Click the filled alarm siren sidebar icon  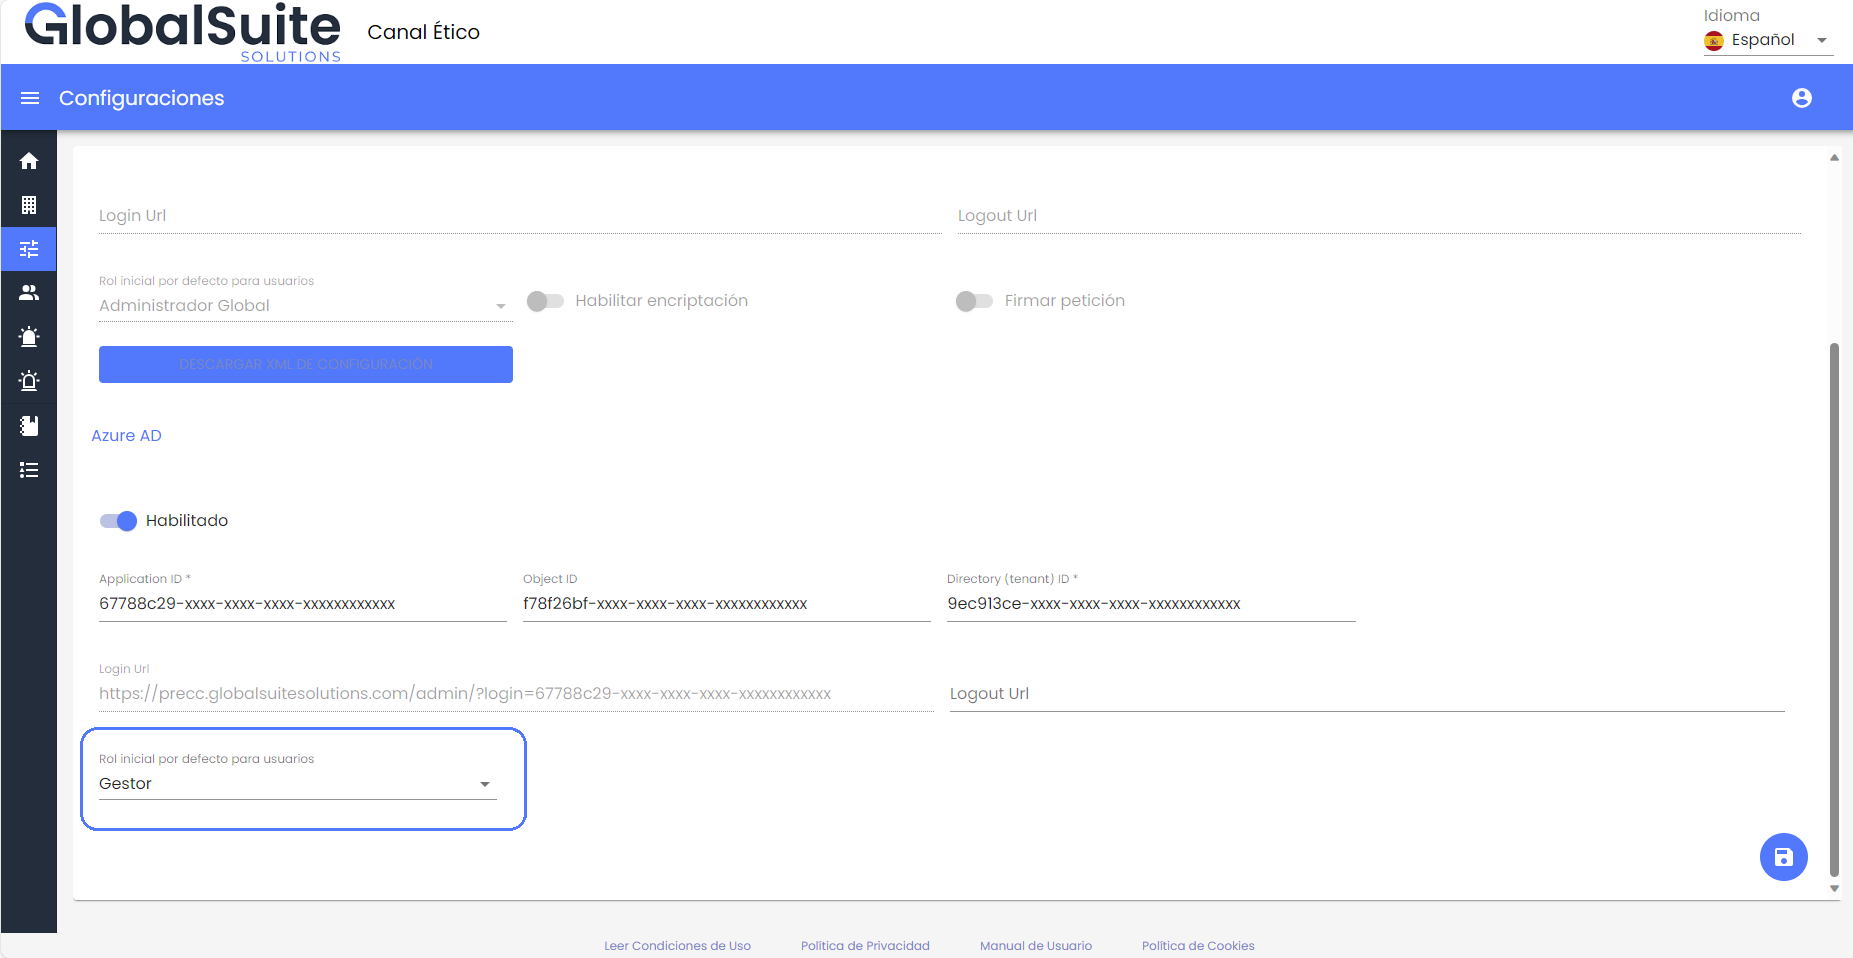point(29,337)
